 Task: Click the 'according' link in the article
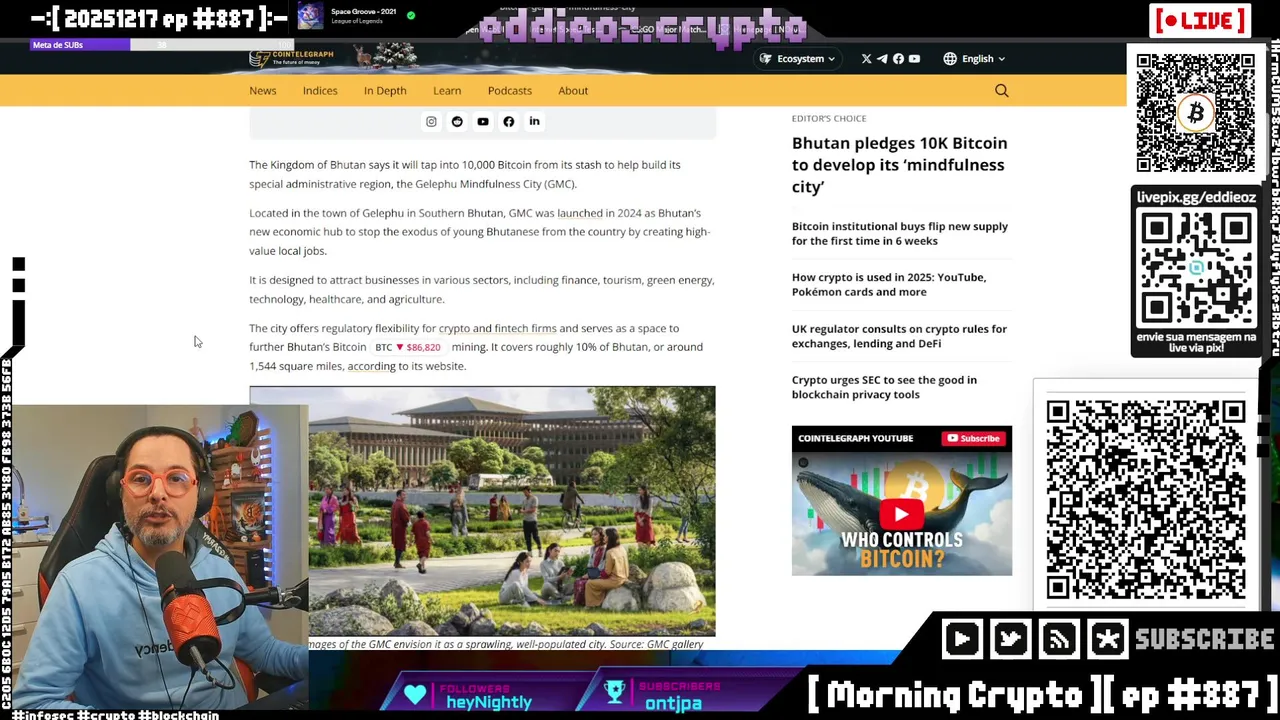tap(371, 366)
